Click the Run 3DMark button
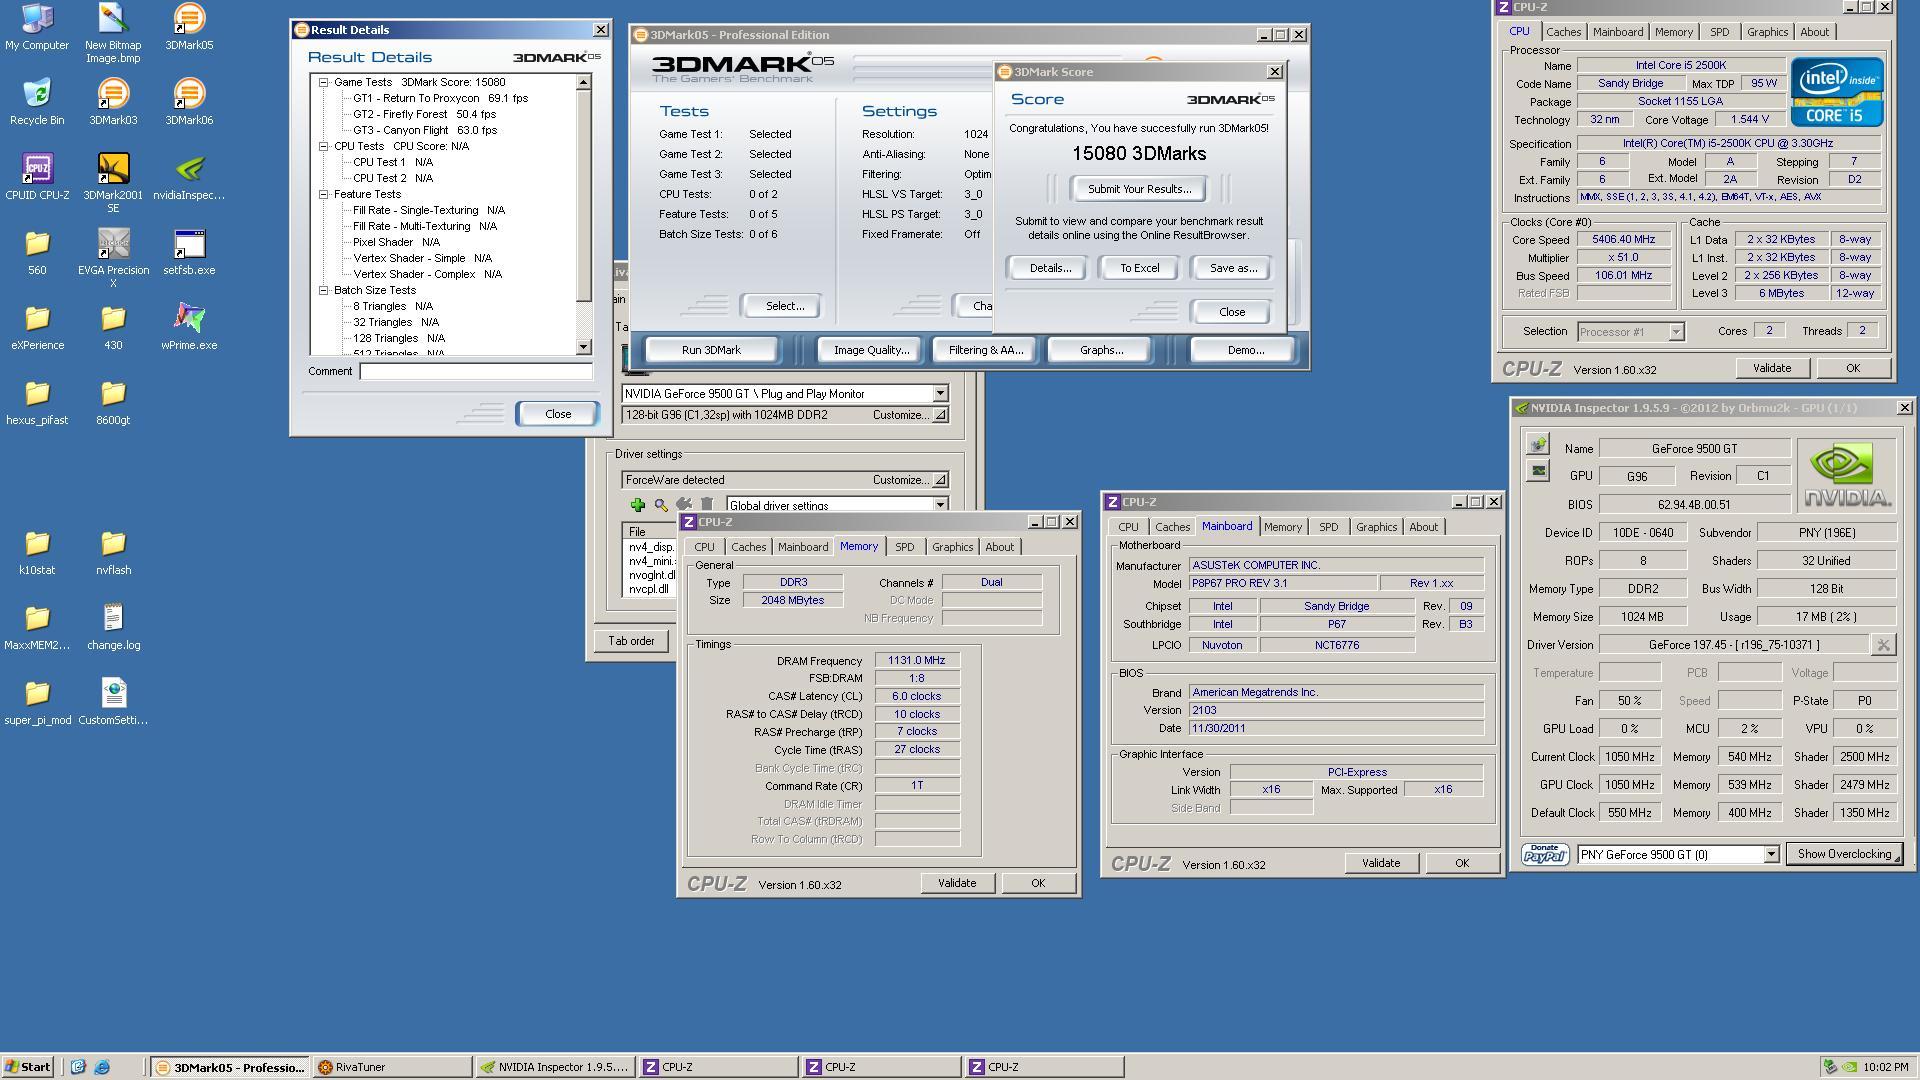The image size is (1920, 1080). 711,350
